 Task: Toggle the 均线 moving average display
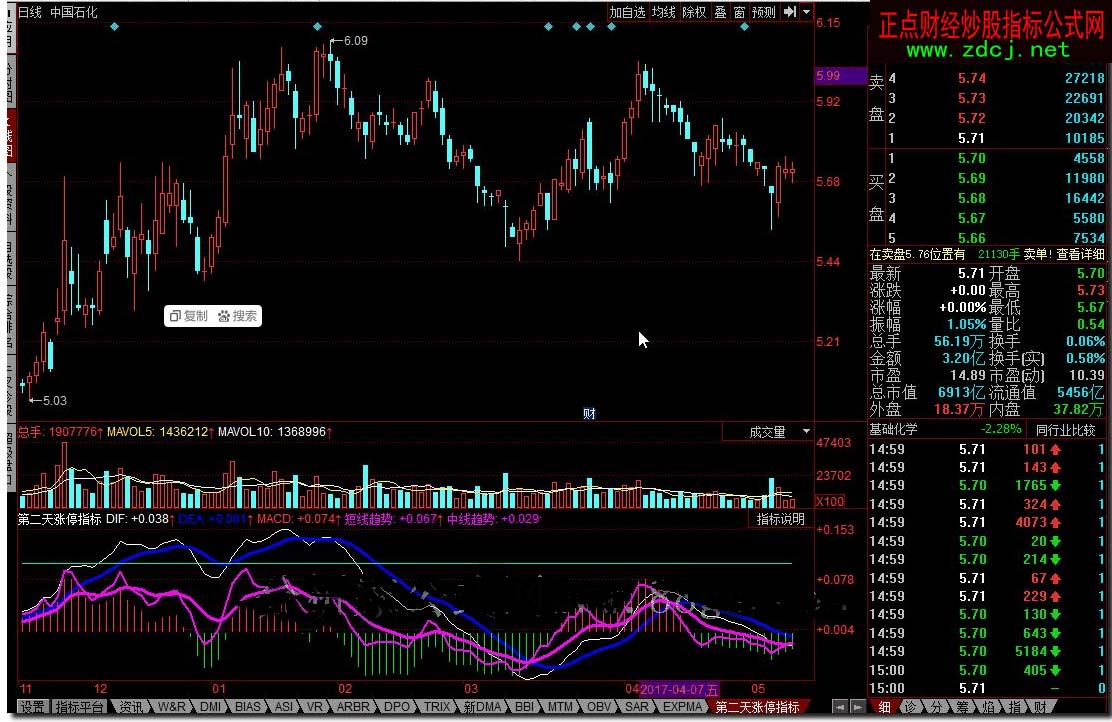663,12
